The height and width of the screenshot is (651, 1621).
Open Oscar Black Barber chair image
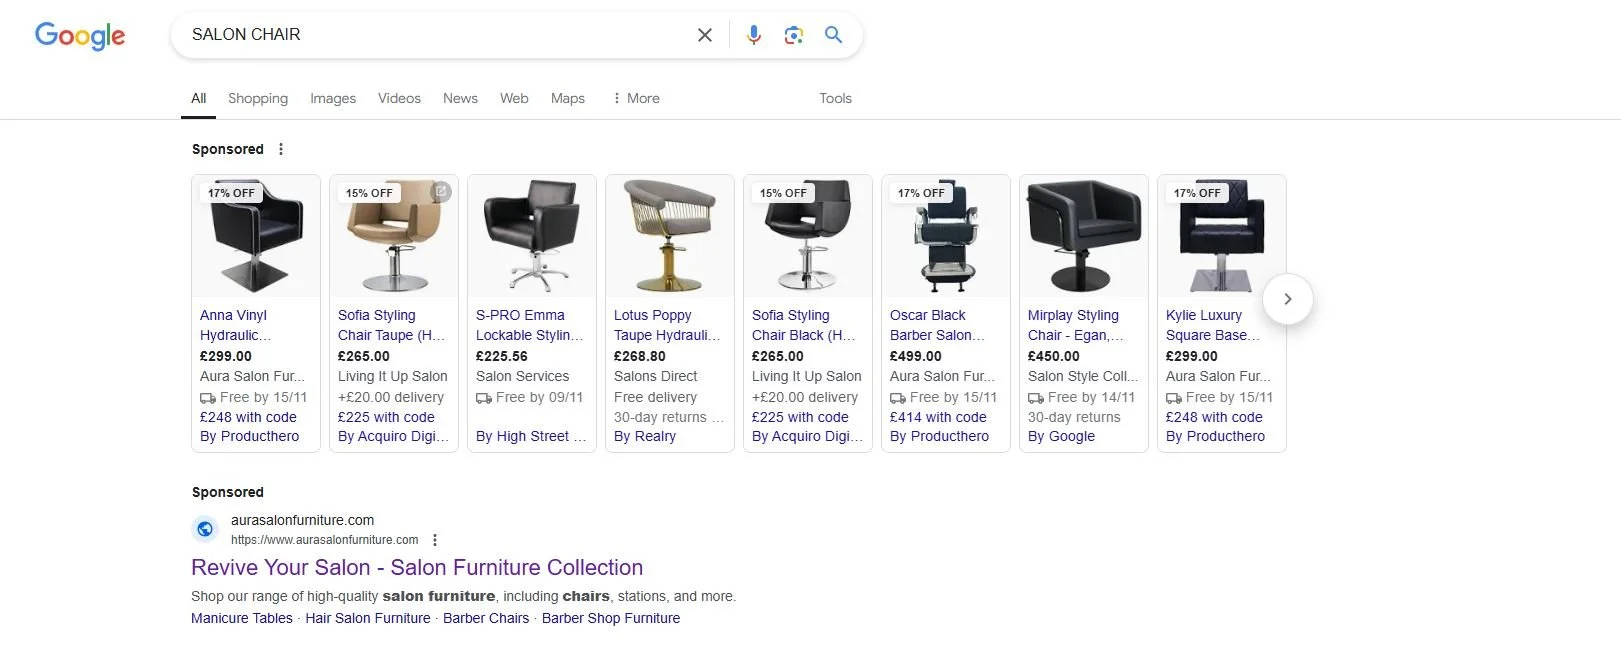tap(946, 236)
